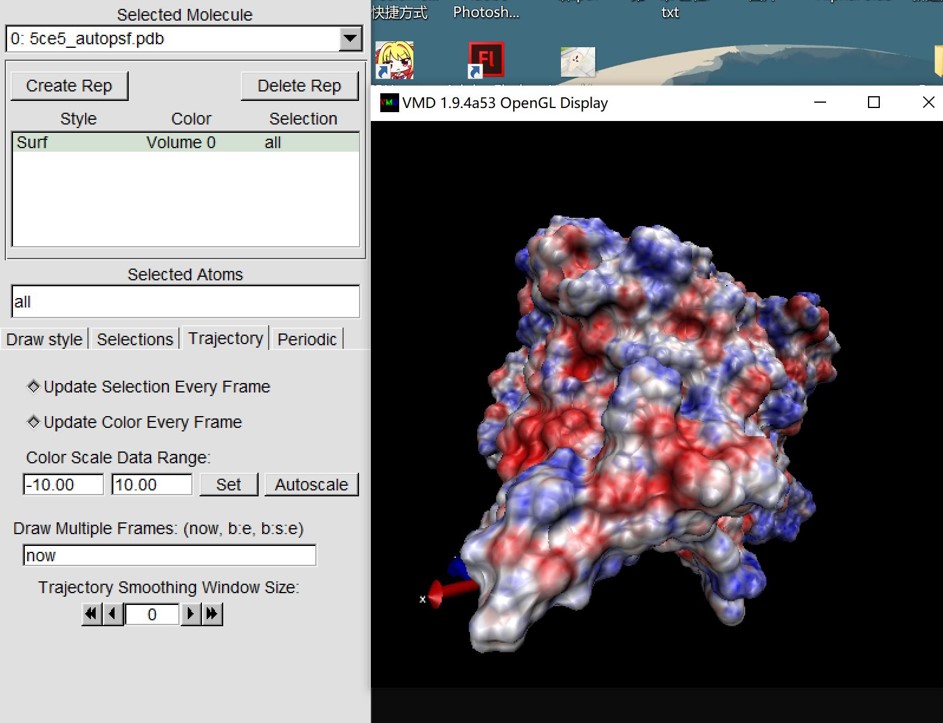
Task: Click the map image desktop icon
Action: tap(578, 62)
